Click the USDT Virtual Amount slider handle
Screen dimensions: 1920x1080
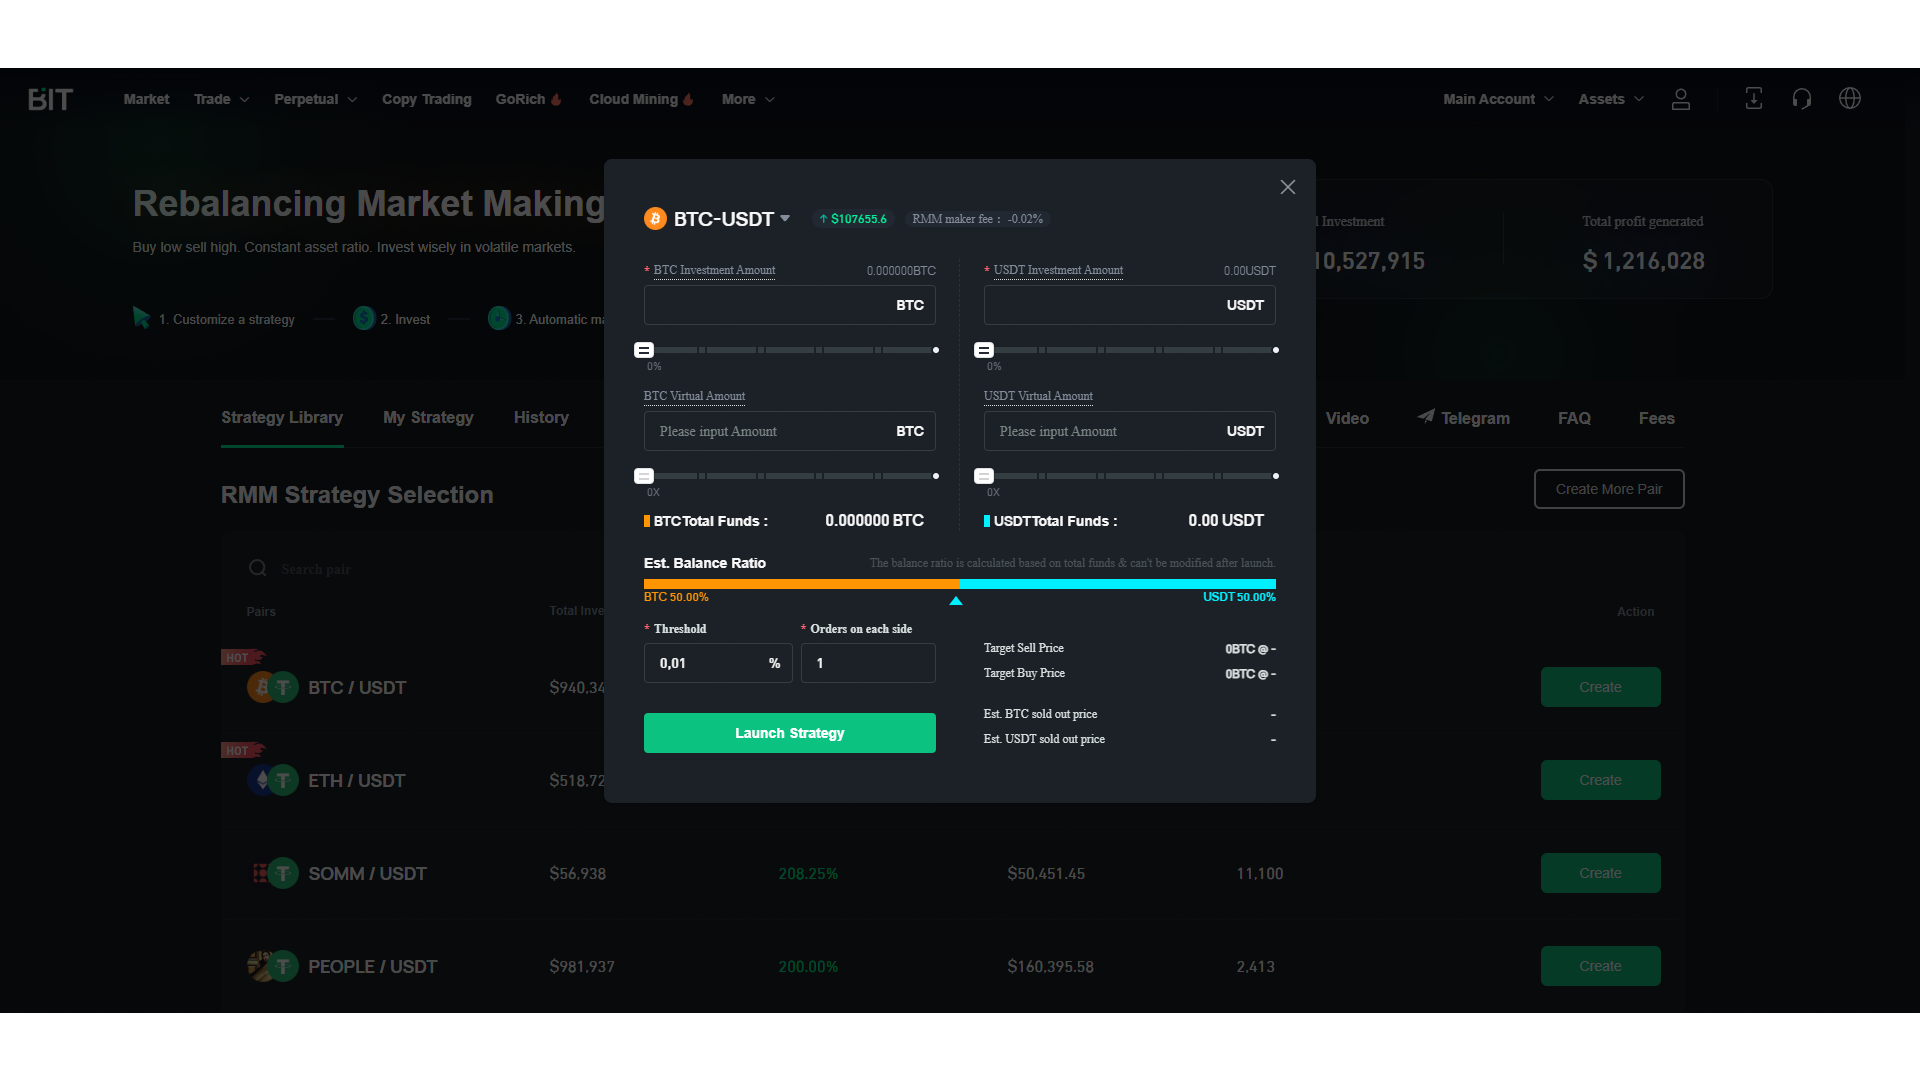(984, 476)
